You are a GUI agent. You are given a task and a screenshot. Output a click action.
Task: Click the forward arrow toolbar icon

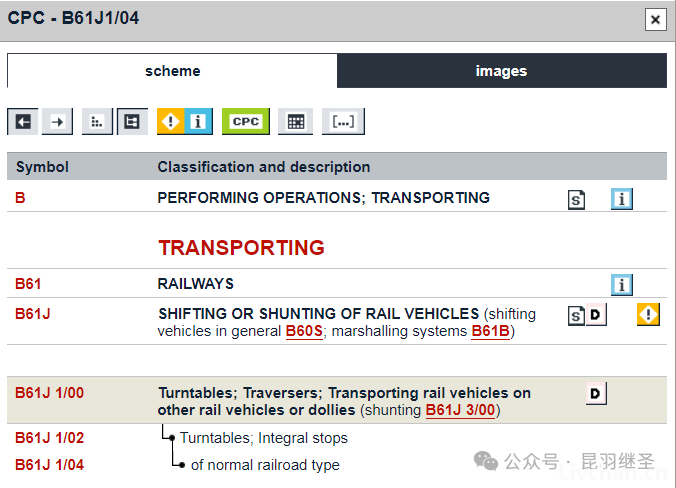57,122
